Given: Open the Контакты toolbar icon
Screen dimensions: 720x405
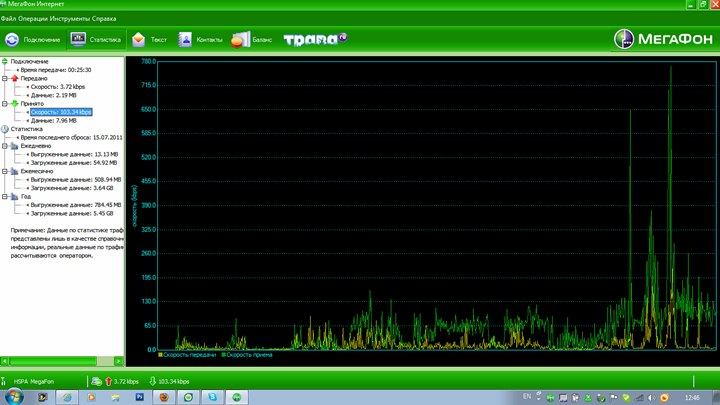Looking at the screenshot, I should point(185,39).
